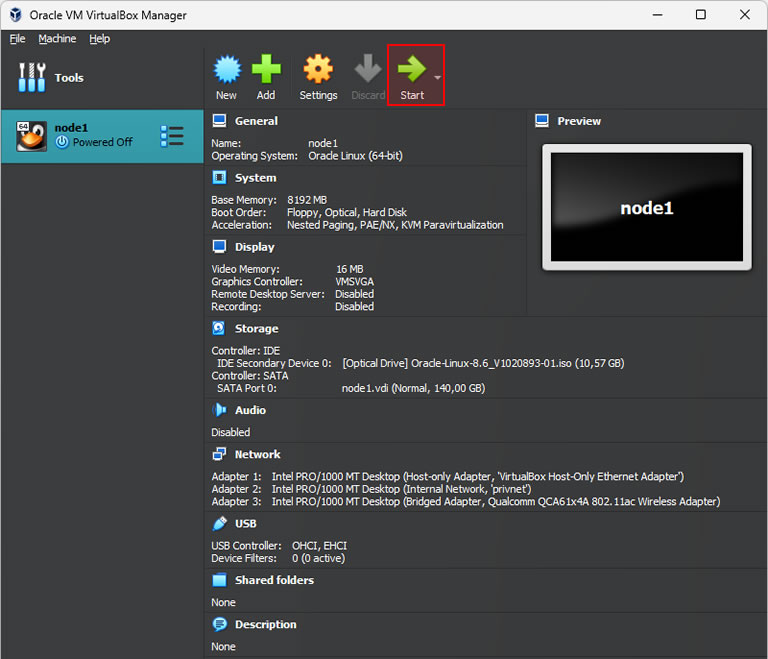The width and height of the screenshot is (768, 659).
Task: Click the optical drive Oracle-Linux ISO entry
Action: tap(483, 363)
